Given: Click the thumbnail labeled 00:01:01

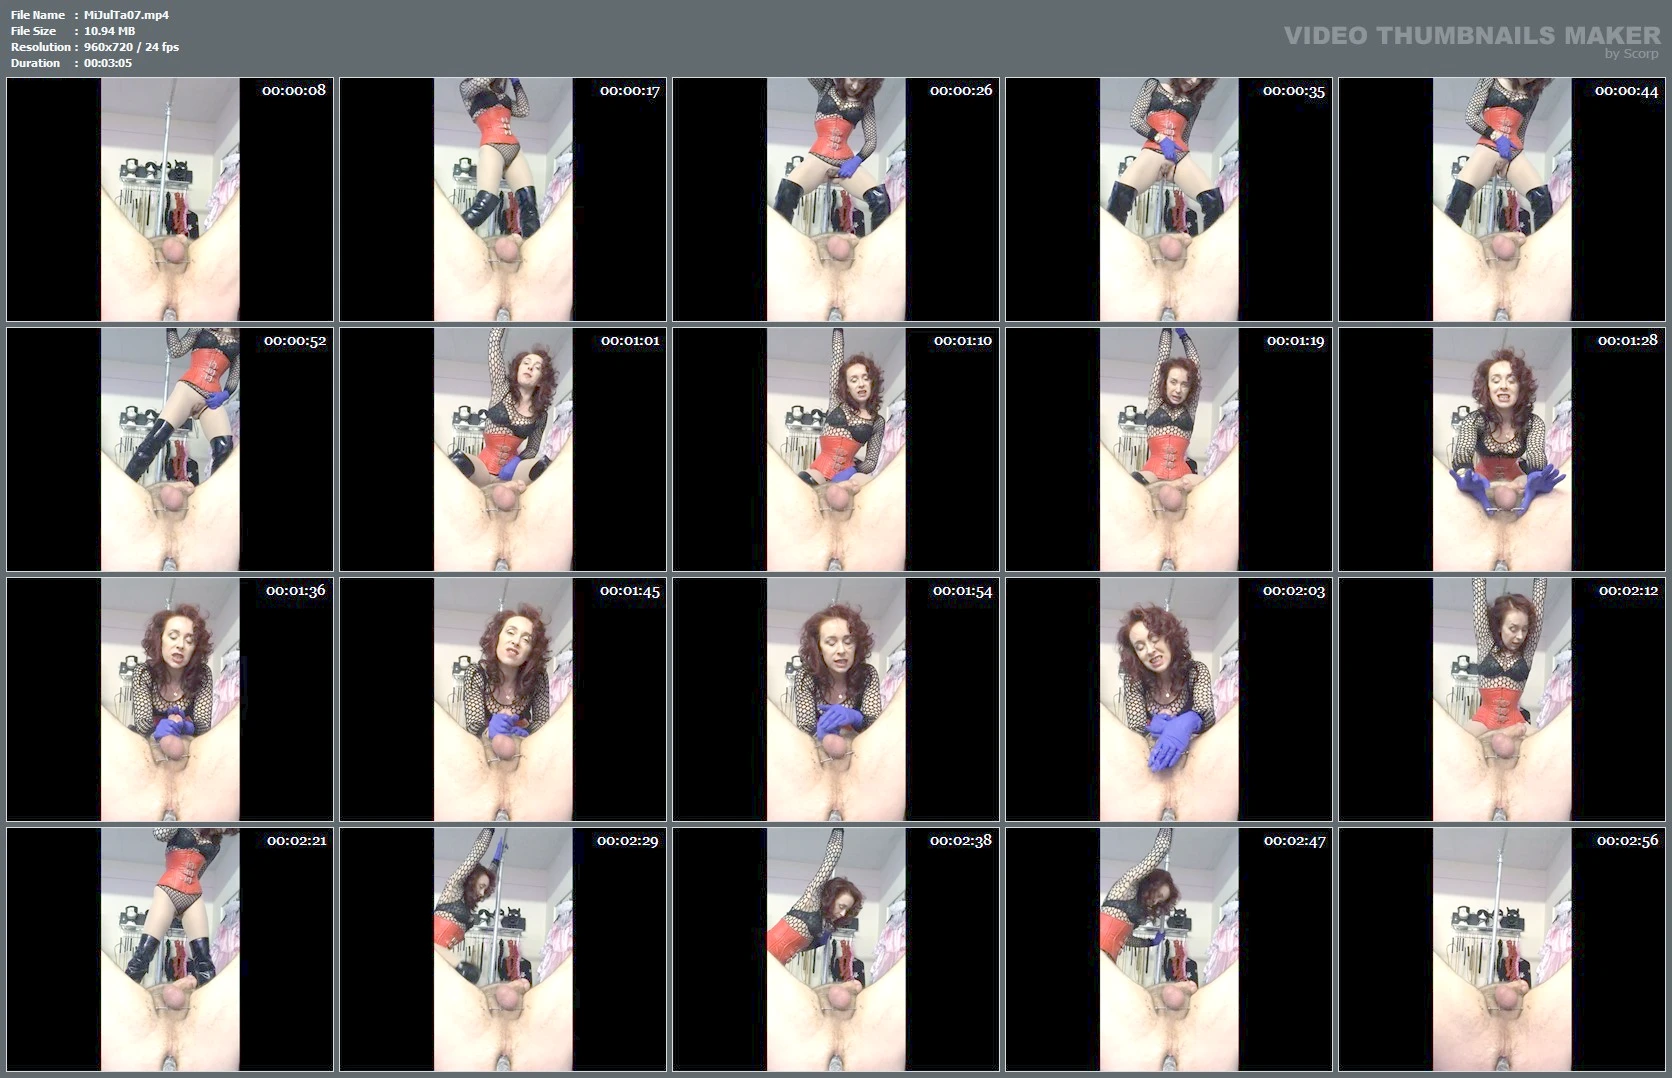Looking at the screenshot, I should click(x=503, y=449).
